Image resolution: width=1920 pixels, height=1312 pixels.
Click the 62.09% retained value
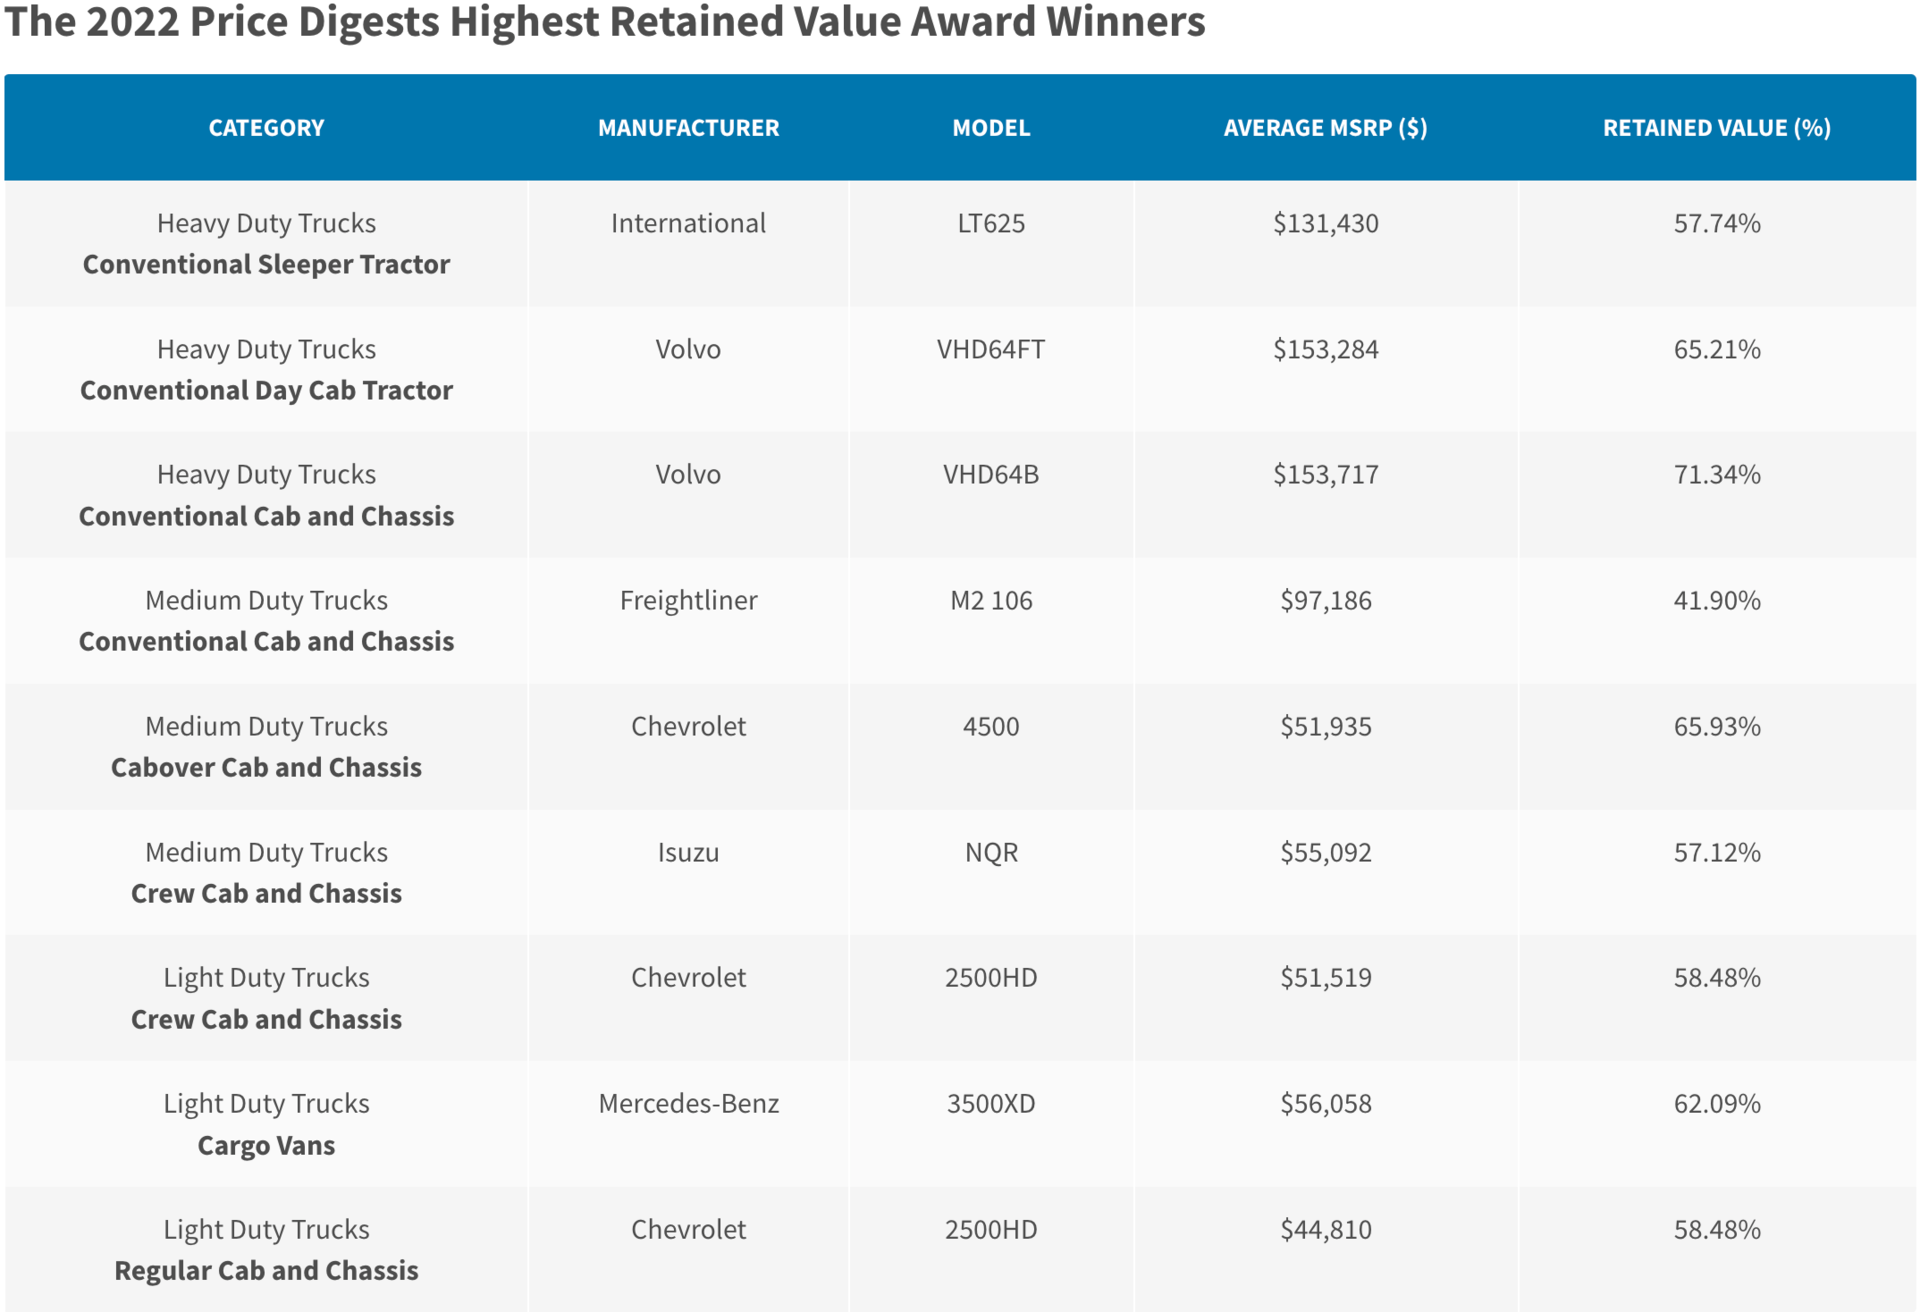point(1717,1103)
